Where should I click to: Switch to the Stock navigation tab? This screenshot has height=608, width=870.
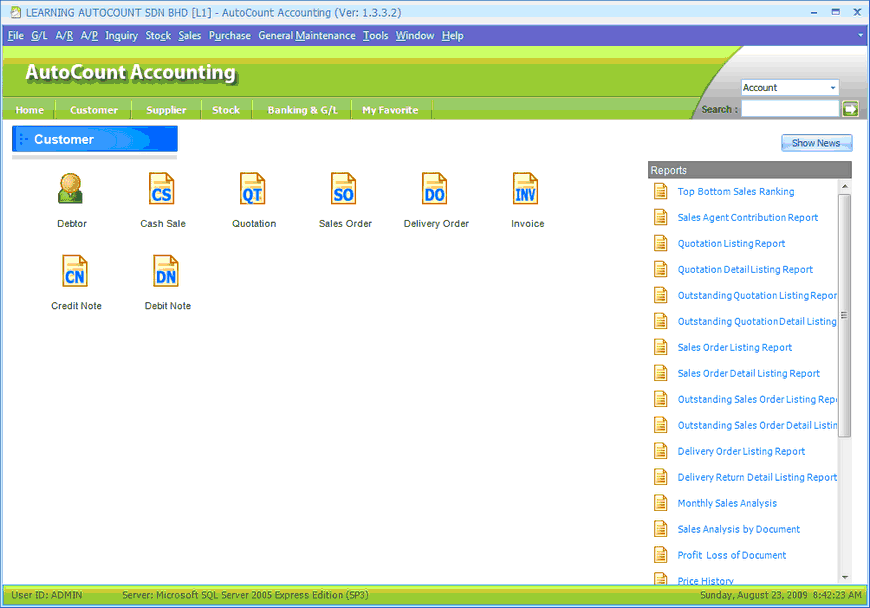pyautogui.click(x=226, y=110)
